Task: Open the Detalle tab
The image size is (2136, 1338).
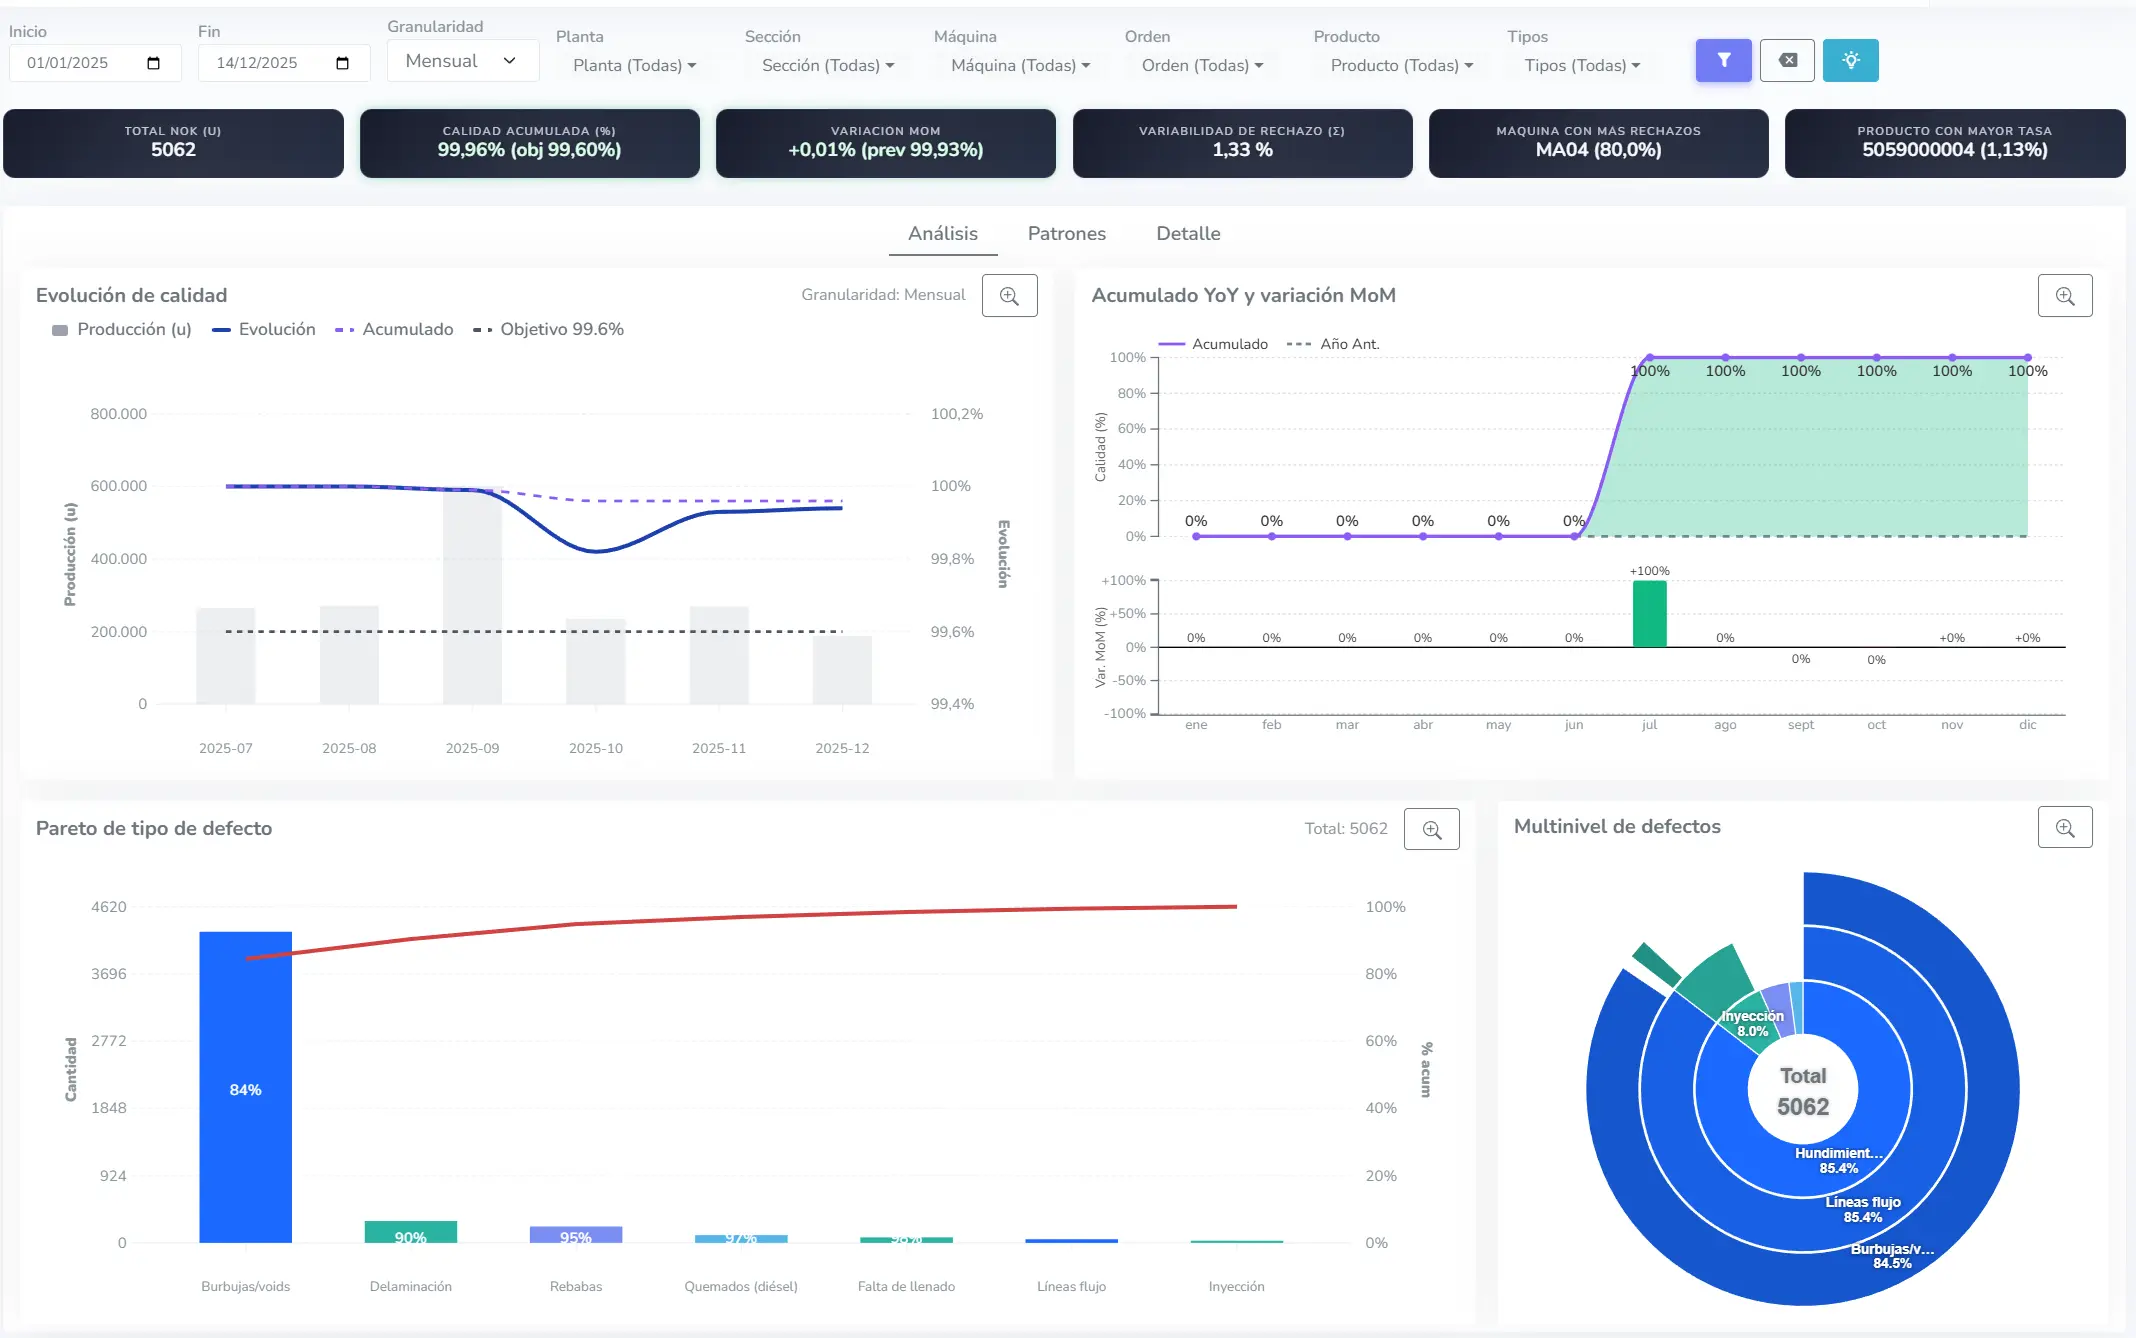Action: [x=1188, y=233]
